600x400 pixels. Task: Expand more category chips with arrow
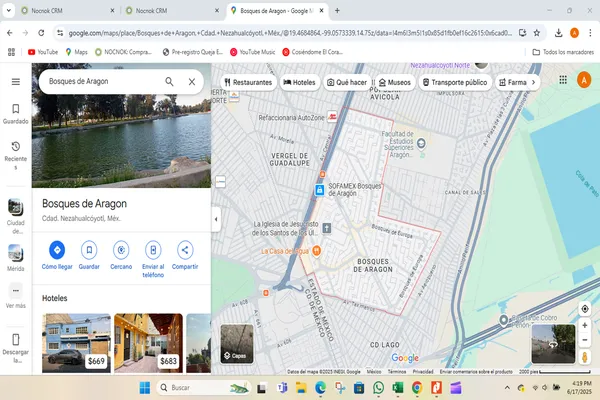point(533,82)
